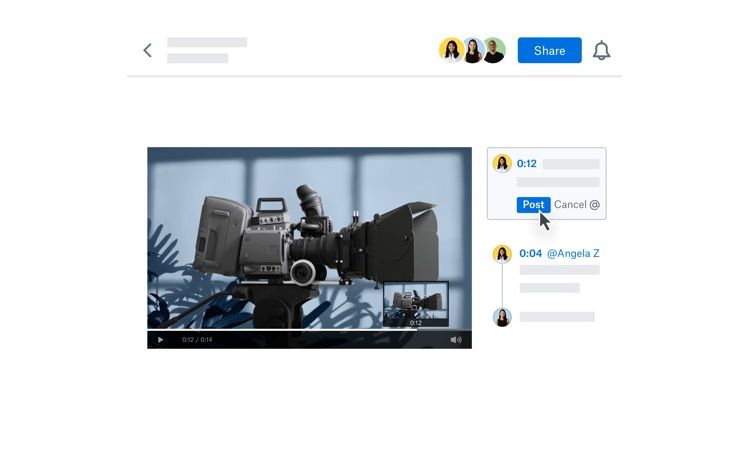This screenshot has width=750, height=450.
Task: Click the avatar beside the 0:04 comment
Action: 502,254
